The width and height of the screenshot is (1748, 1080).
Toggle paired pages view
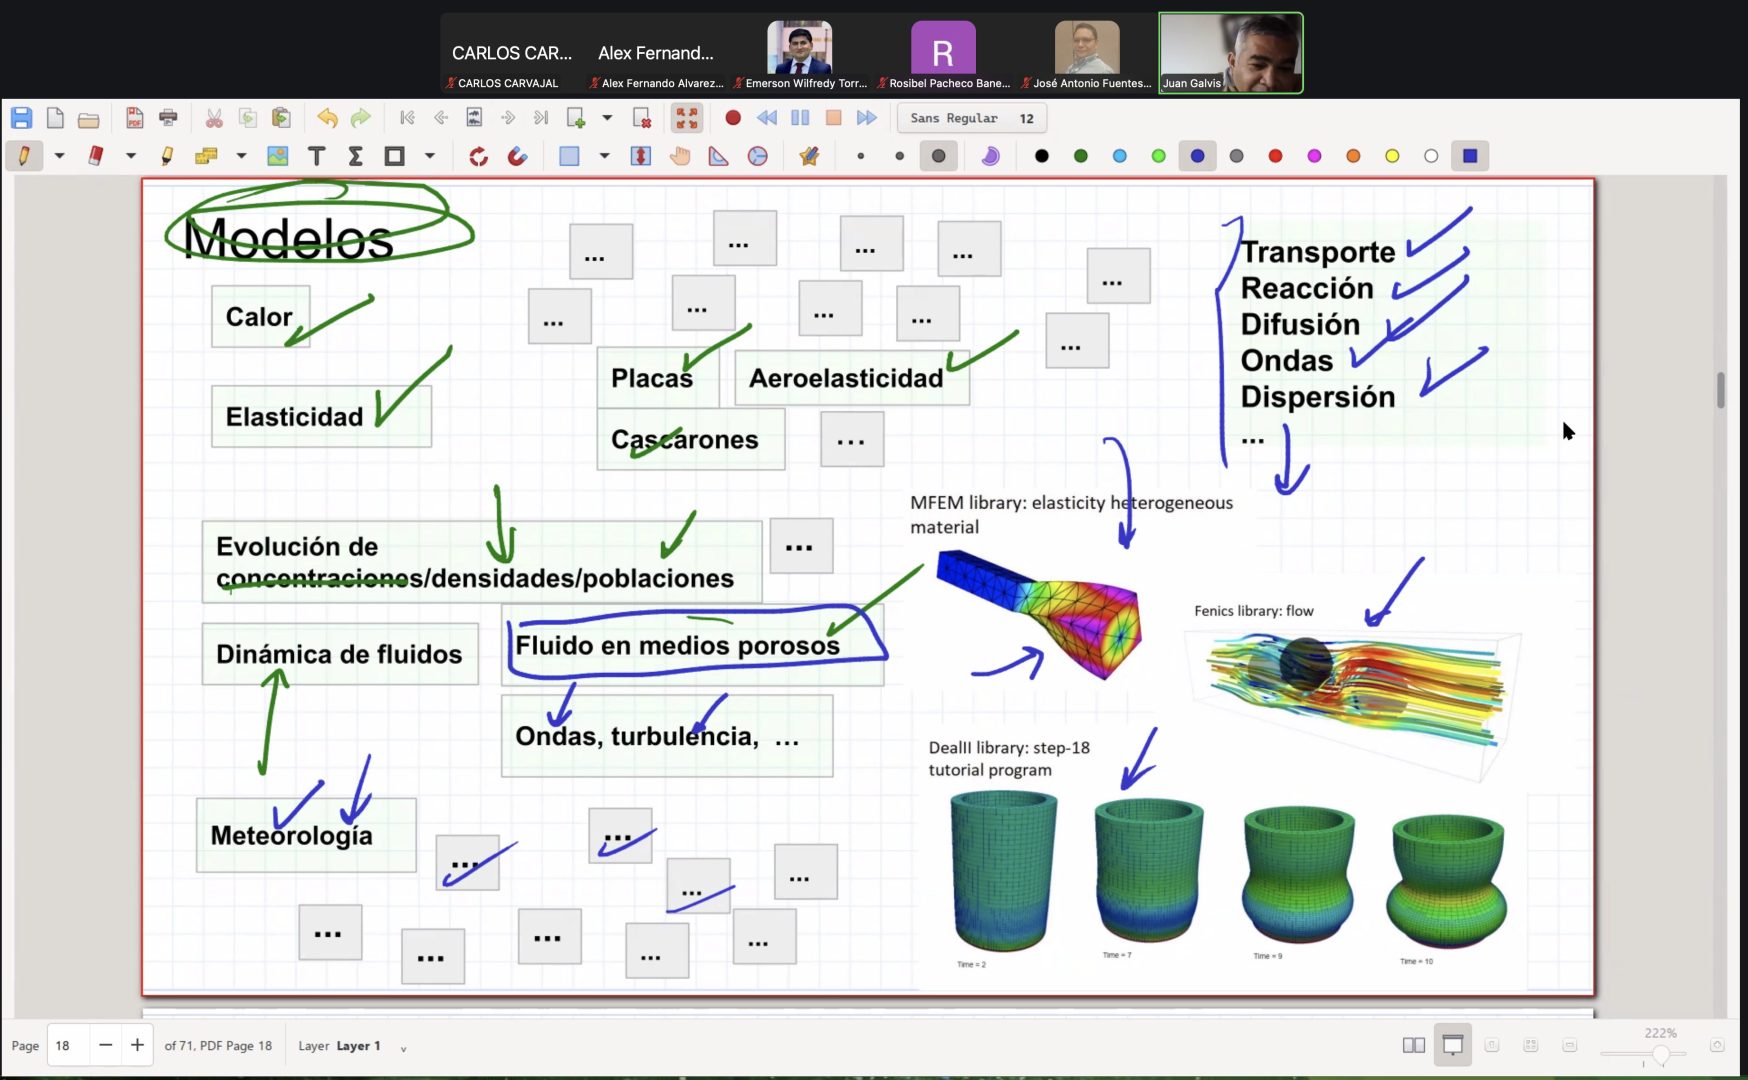pos(1413,1045)
